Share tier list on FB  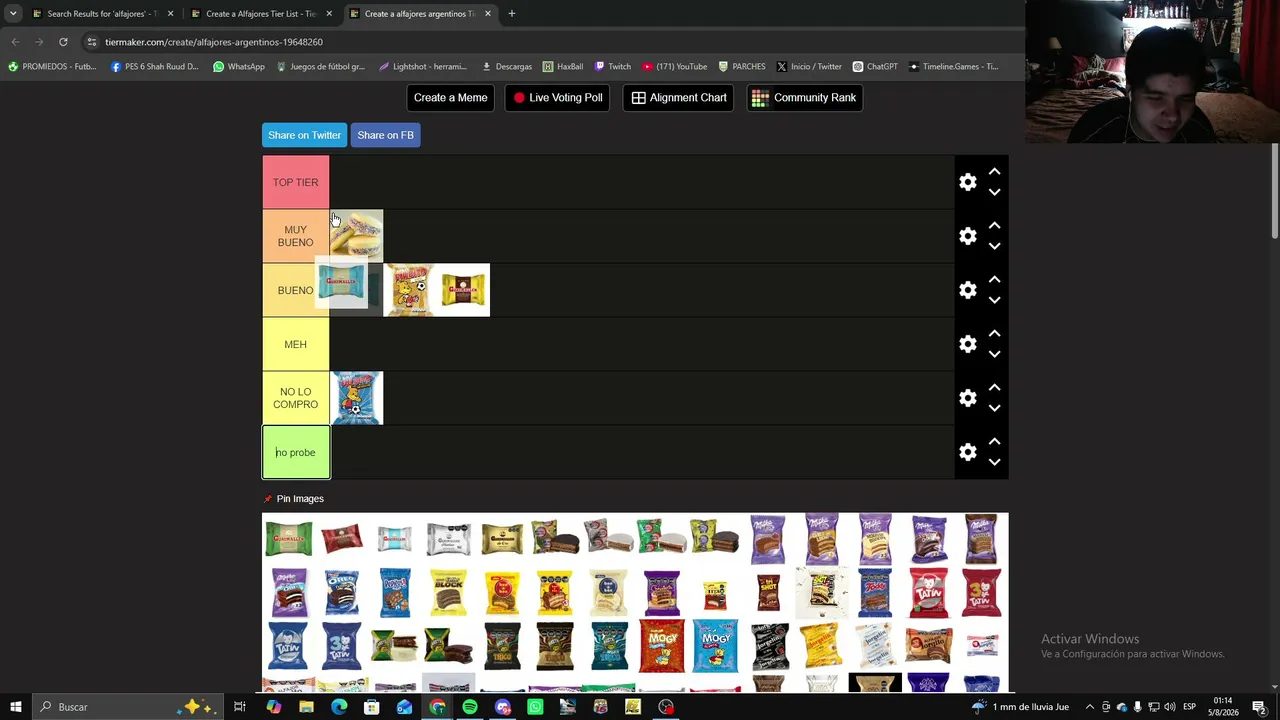click(x=385, y=135)
